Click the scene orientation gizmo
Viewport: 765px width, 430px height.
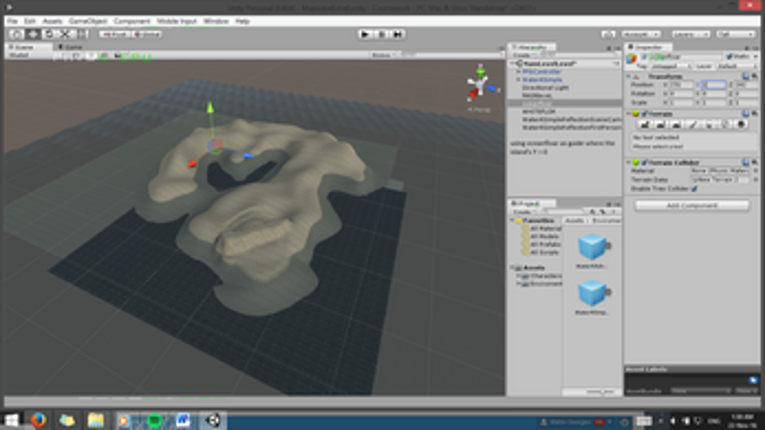(x=481, y=85)
